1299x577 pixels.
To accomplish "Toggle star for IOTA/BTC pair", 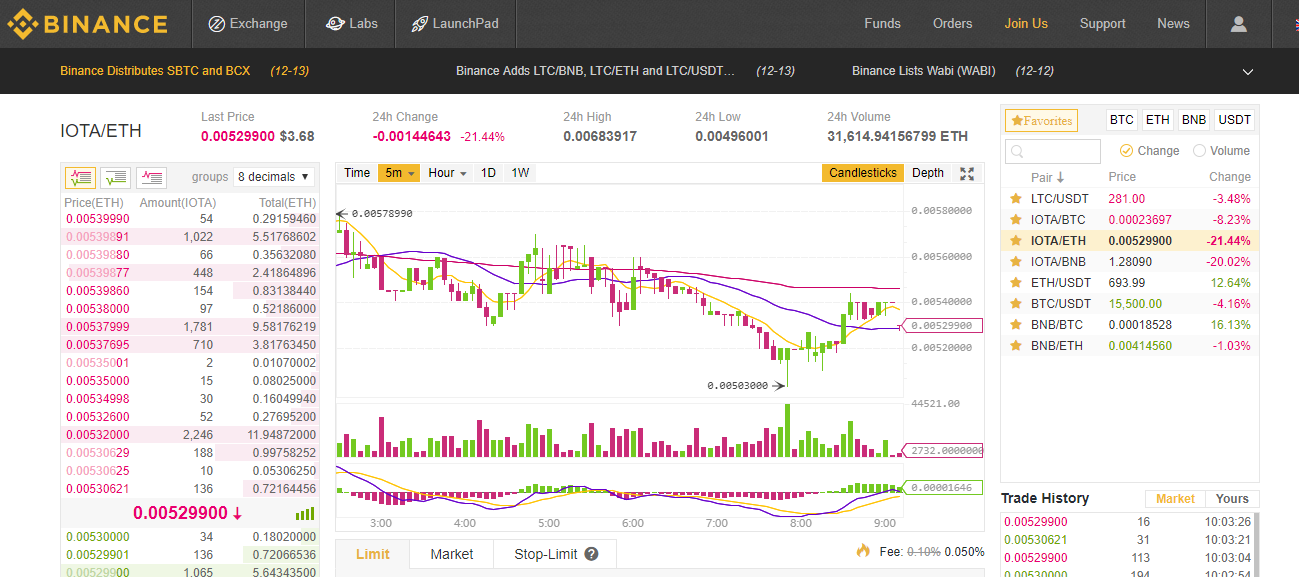I will point(1016,220).
